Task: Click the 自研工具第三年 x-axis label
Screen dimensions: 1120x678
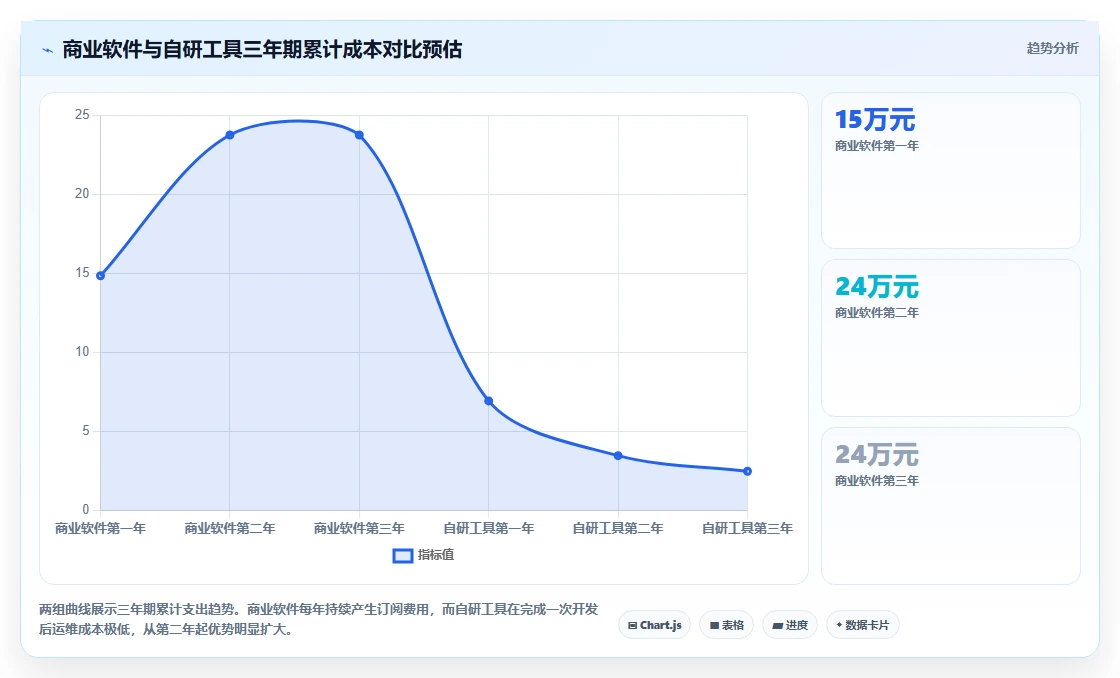Action: pos(747,529)
